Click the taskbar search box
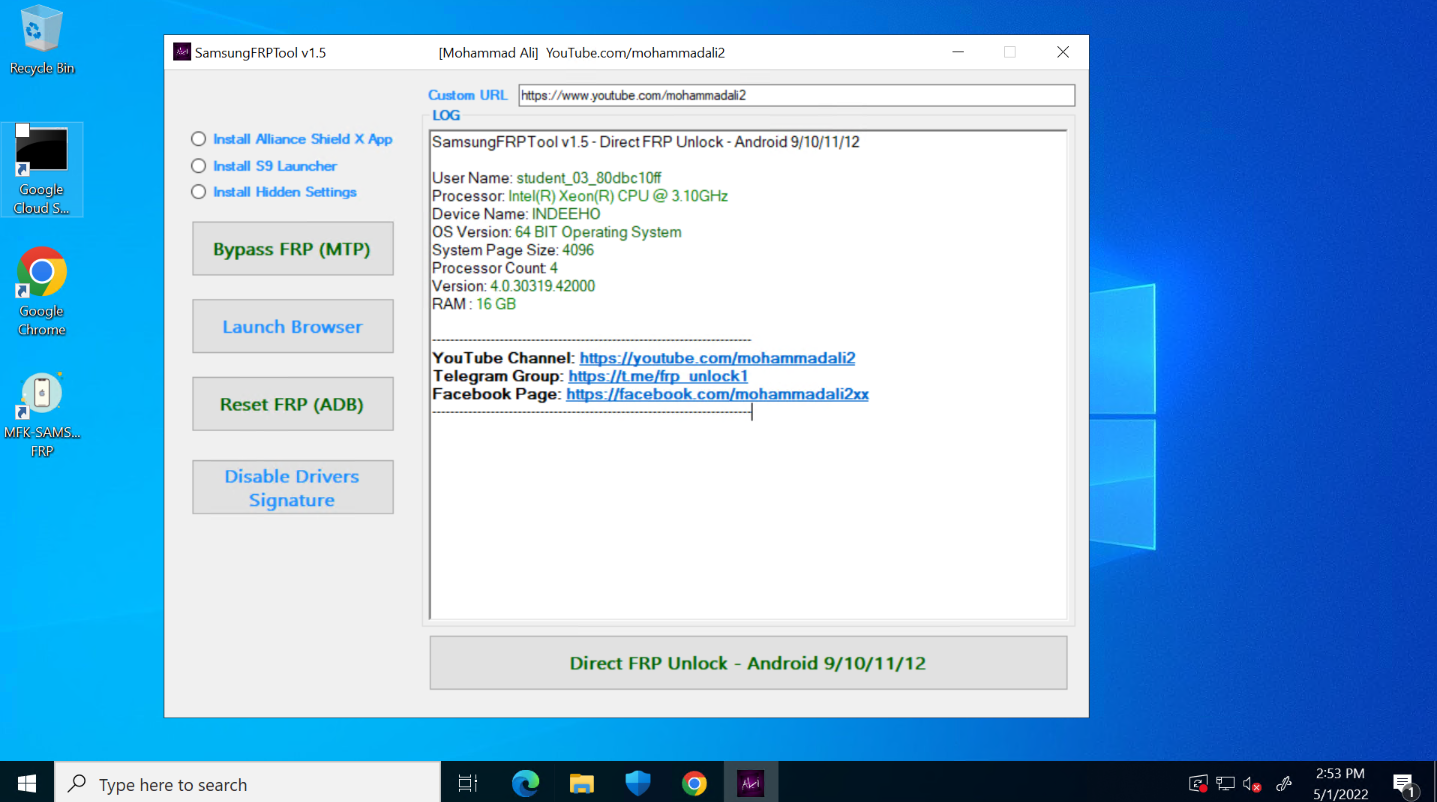1437x802 pixels. click(247, 783)
